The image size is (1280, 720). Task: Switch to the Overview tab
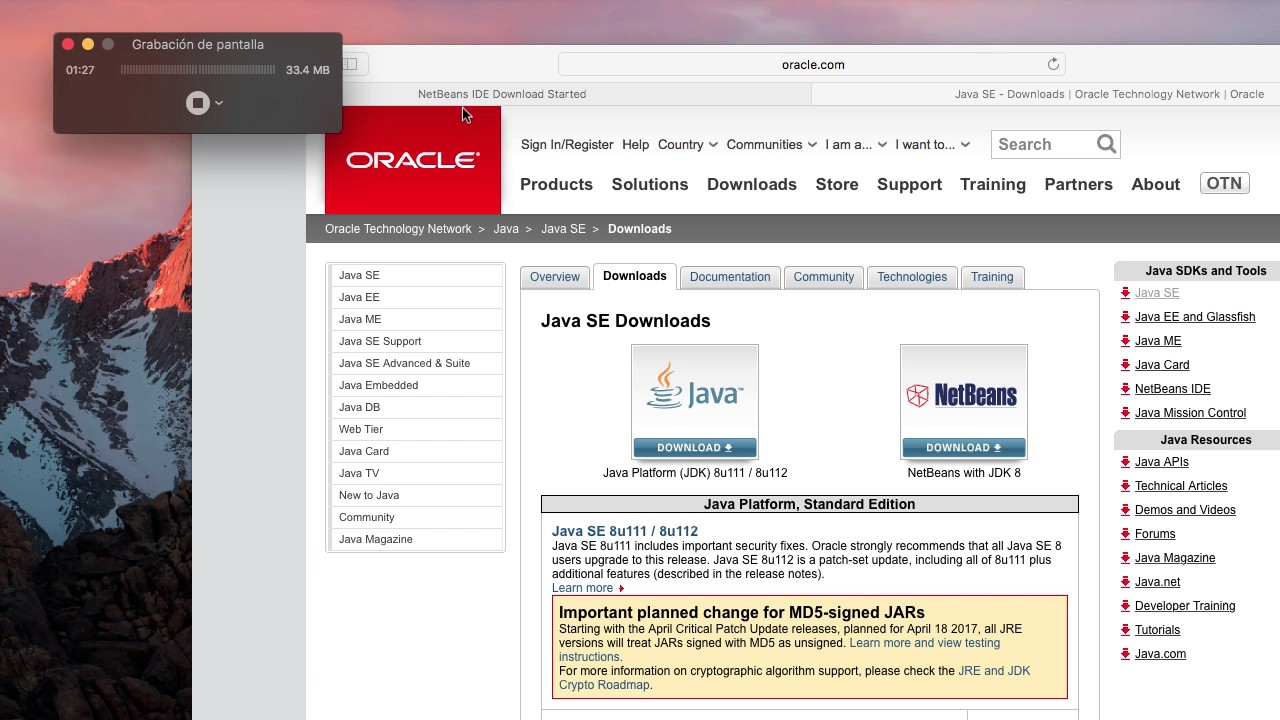(x=555, y=277)
